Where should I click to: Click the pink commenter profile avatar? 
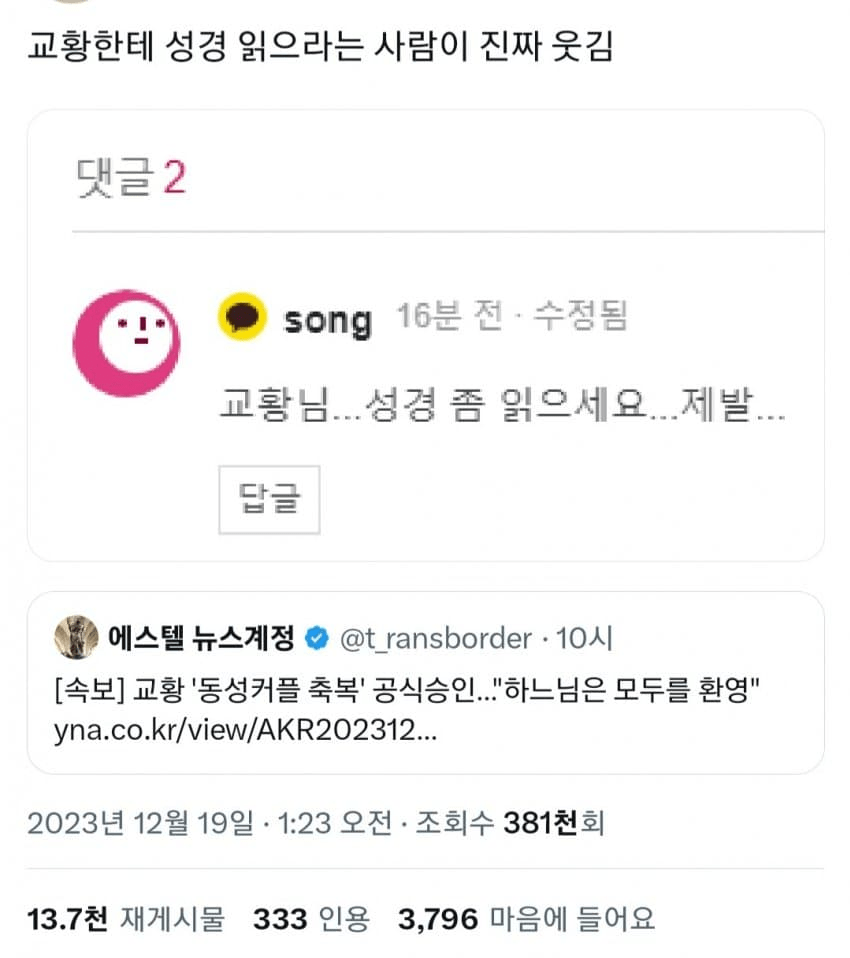click(126, 343)
